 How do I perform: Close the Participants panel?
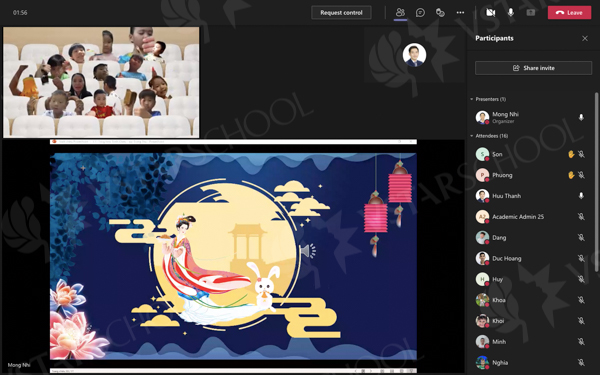(585, 38)
